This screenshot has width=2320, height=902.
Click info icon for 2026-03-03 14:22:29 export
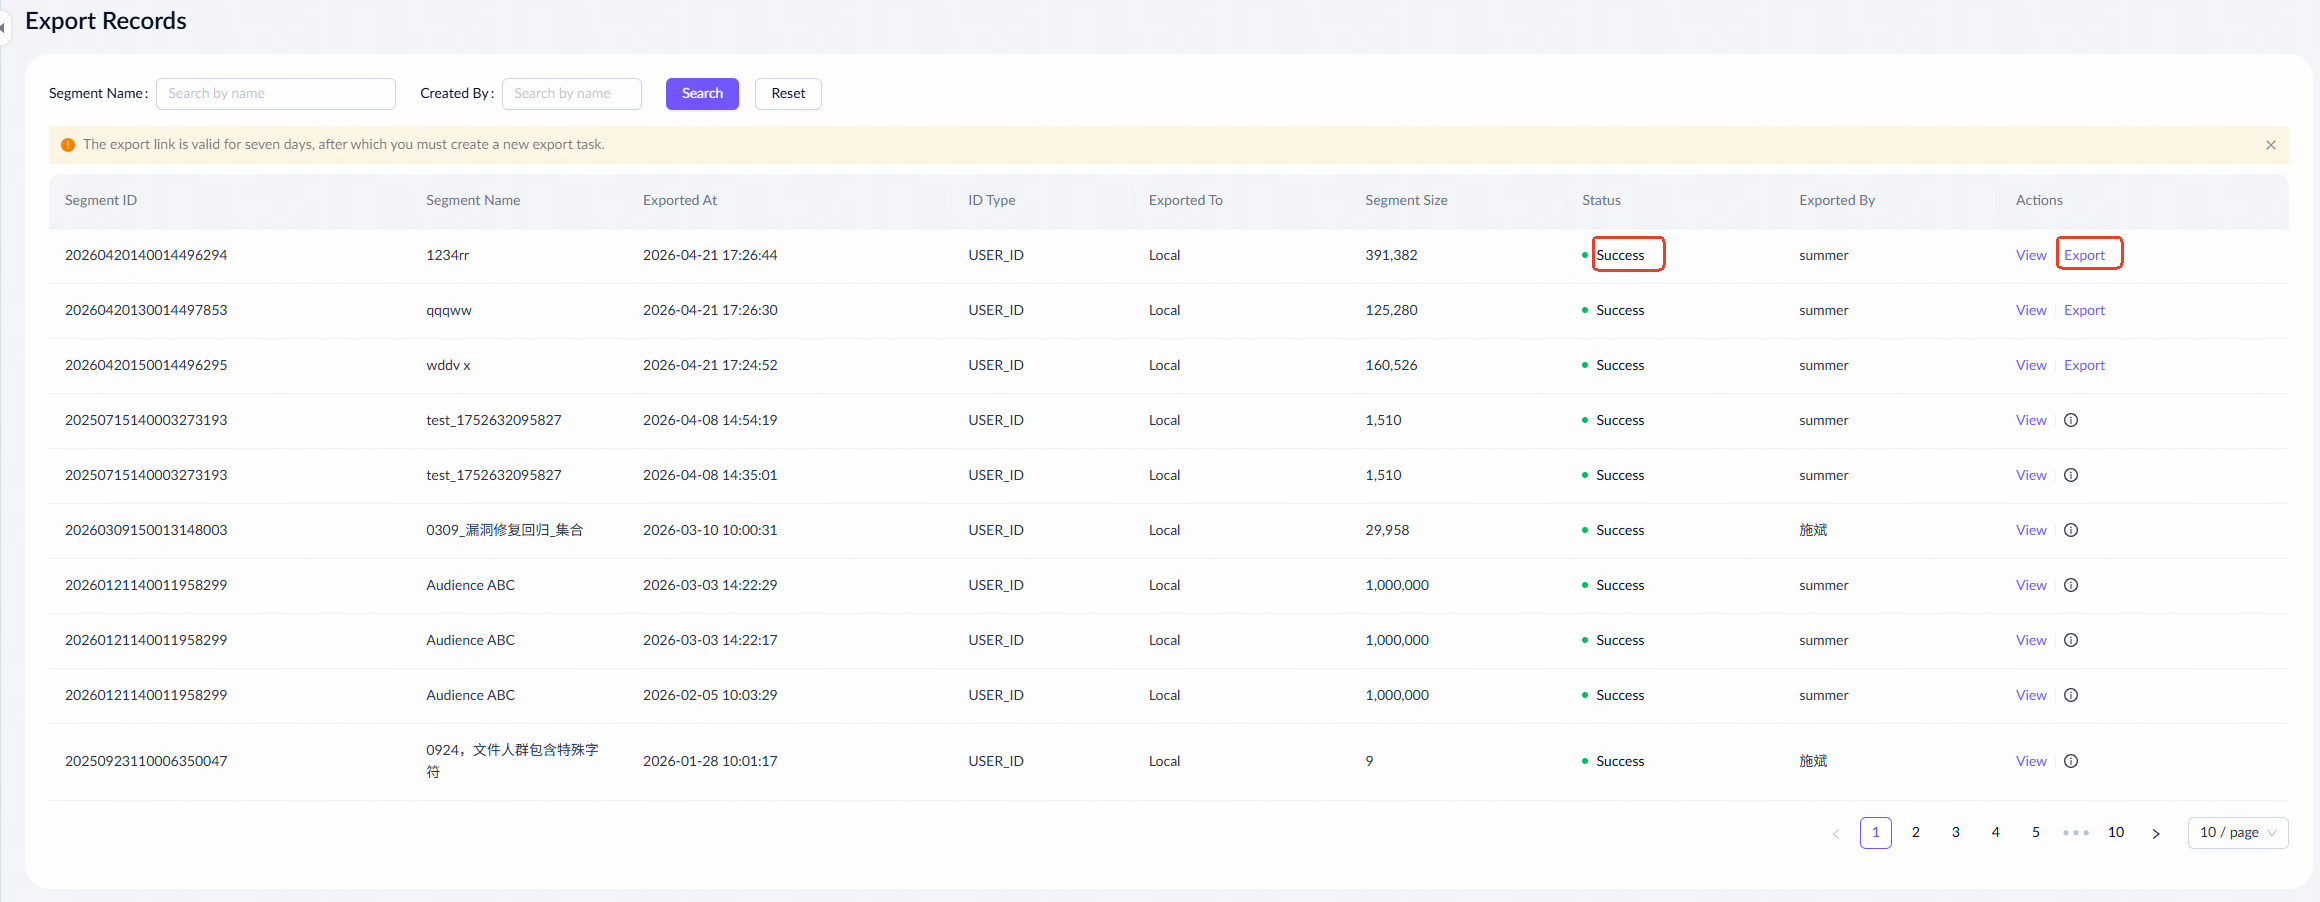[x=2071, y=586]
